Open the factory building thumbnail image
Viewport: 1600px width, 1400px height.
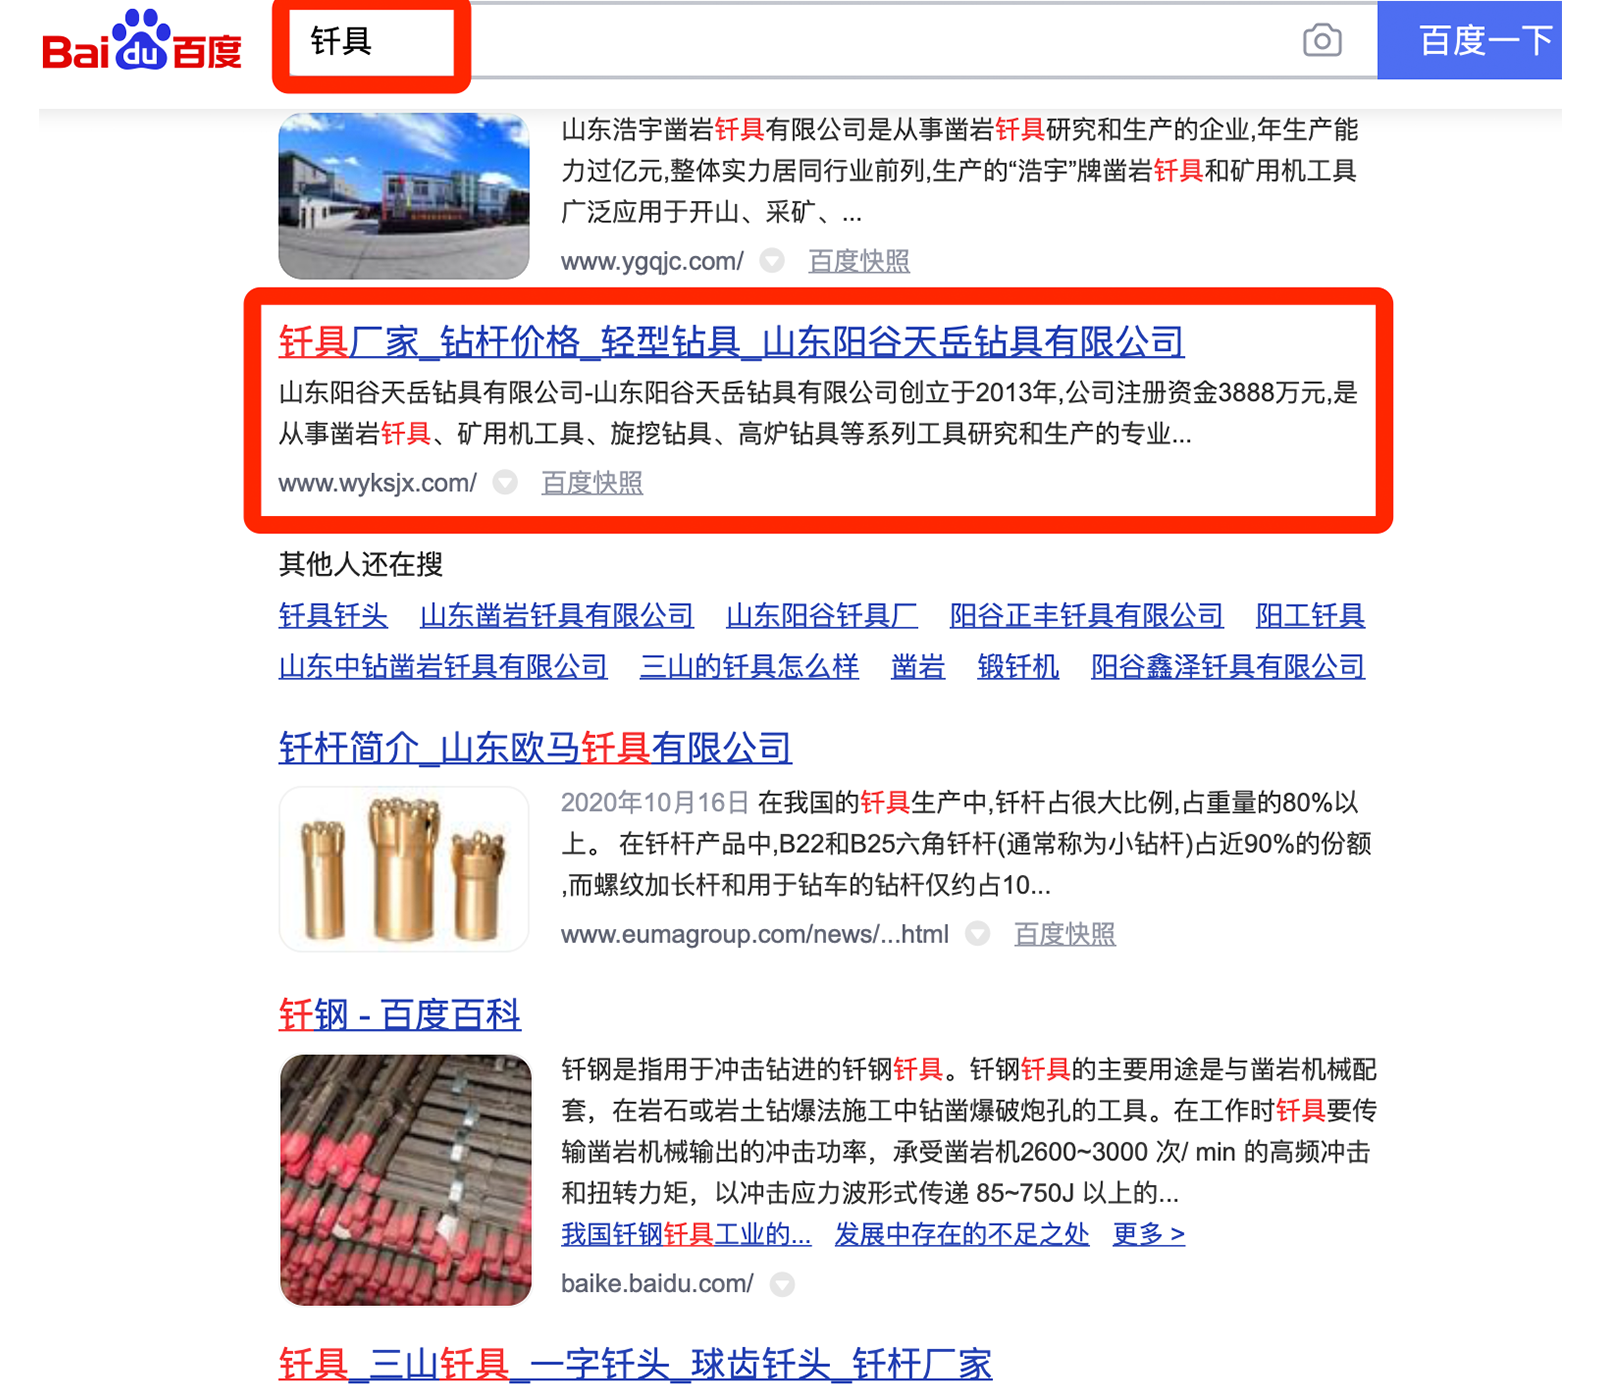click(x=404, y=196)
